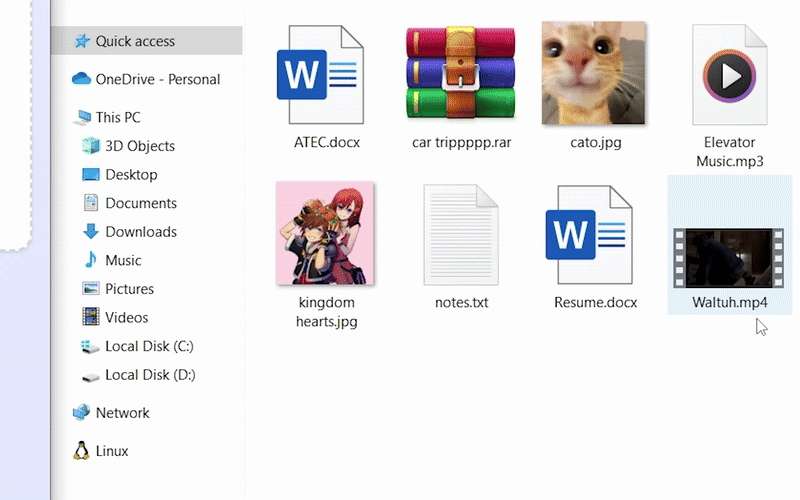Browse the Pictures folder

129,289
